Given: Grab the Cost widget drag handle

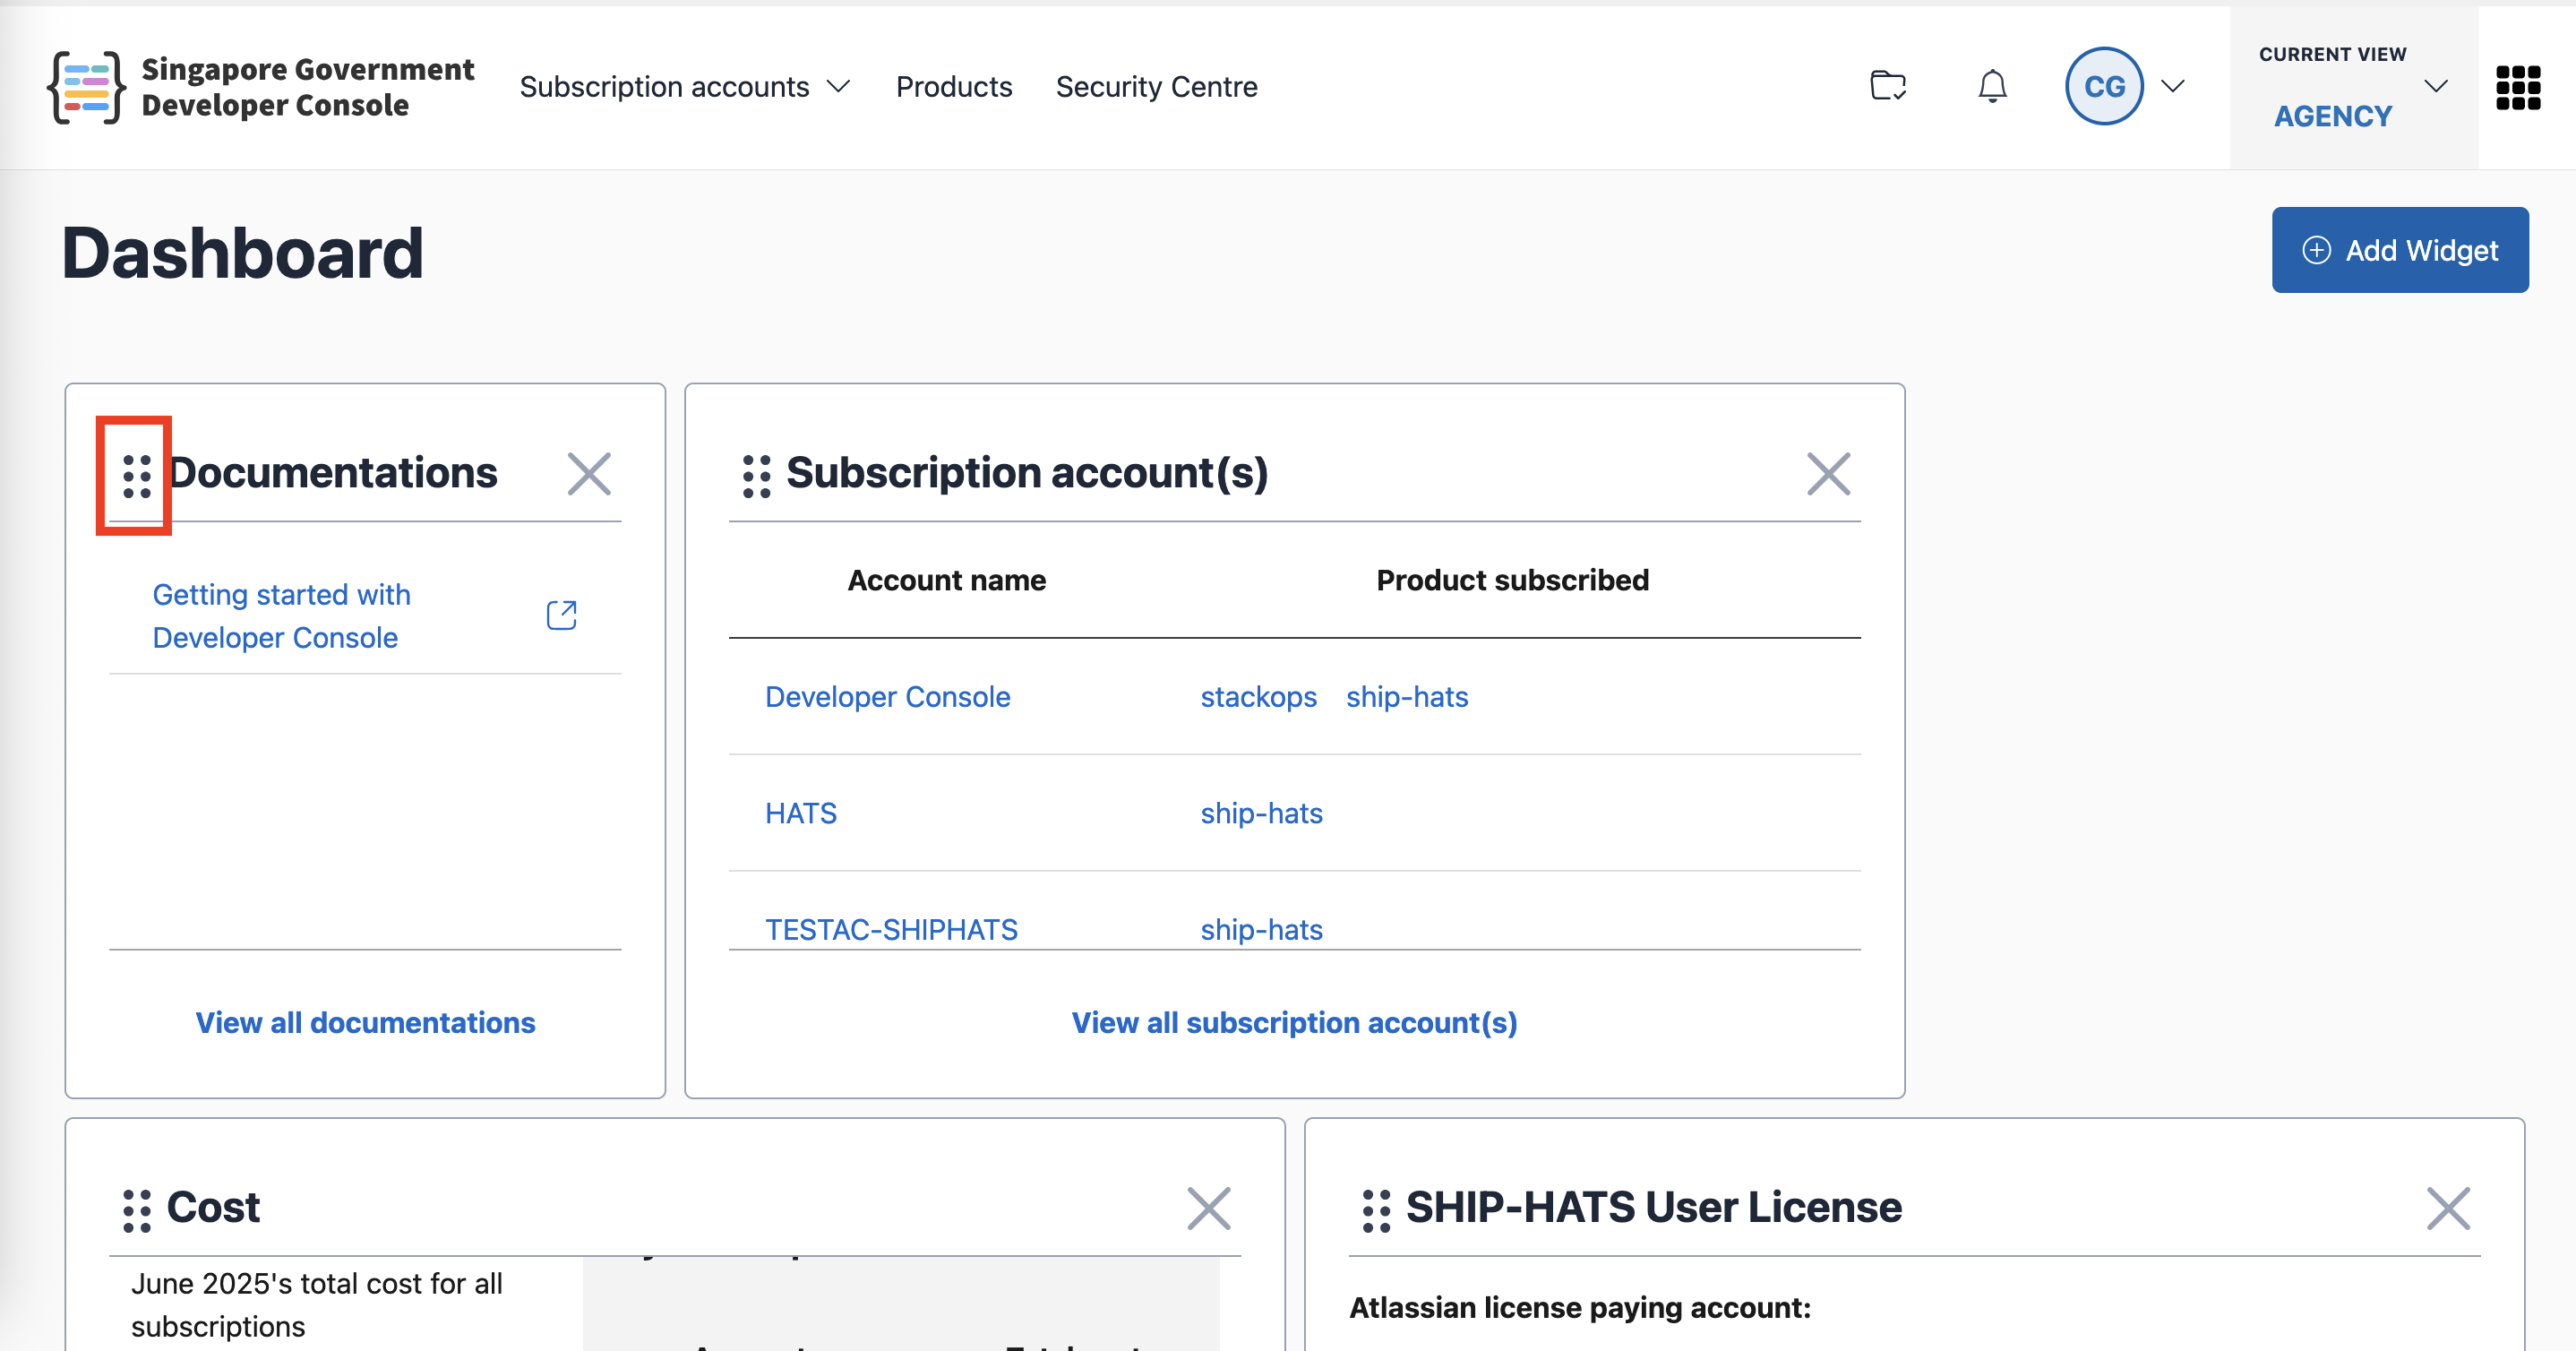Looking at the screenshot, I should click(136, 1210).
